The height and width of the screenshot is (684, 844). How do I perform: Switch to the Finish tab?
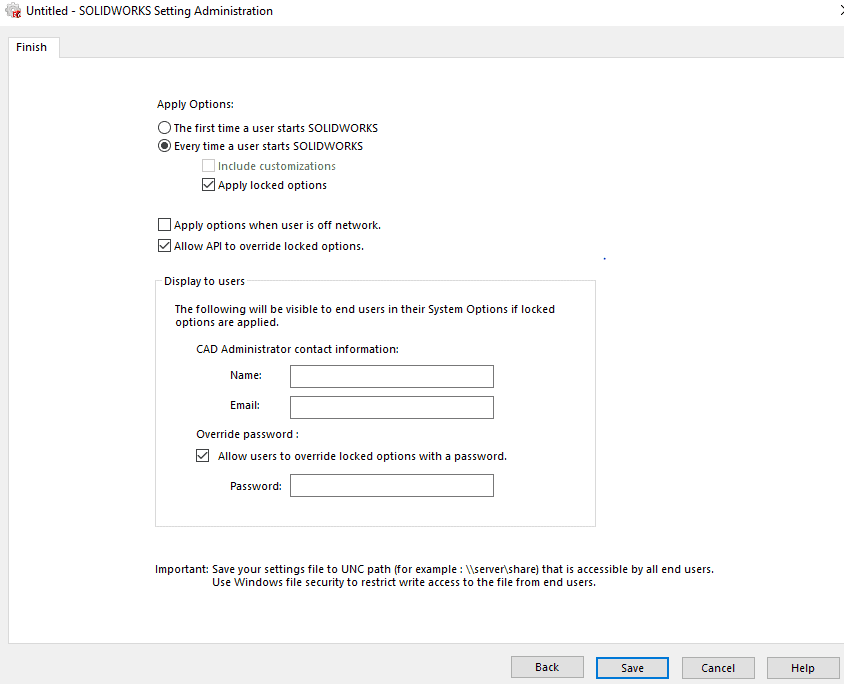(x=32, y=47)
